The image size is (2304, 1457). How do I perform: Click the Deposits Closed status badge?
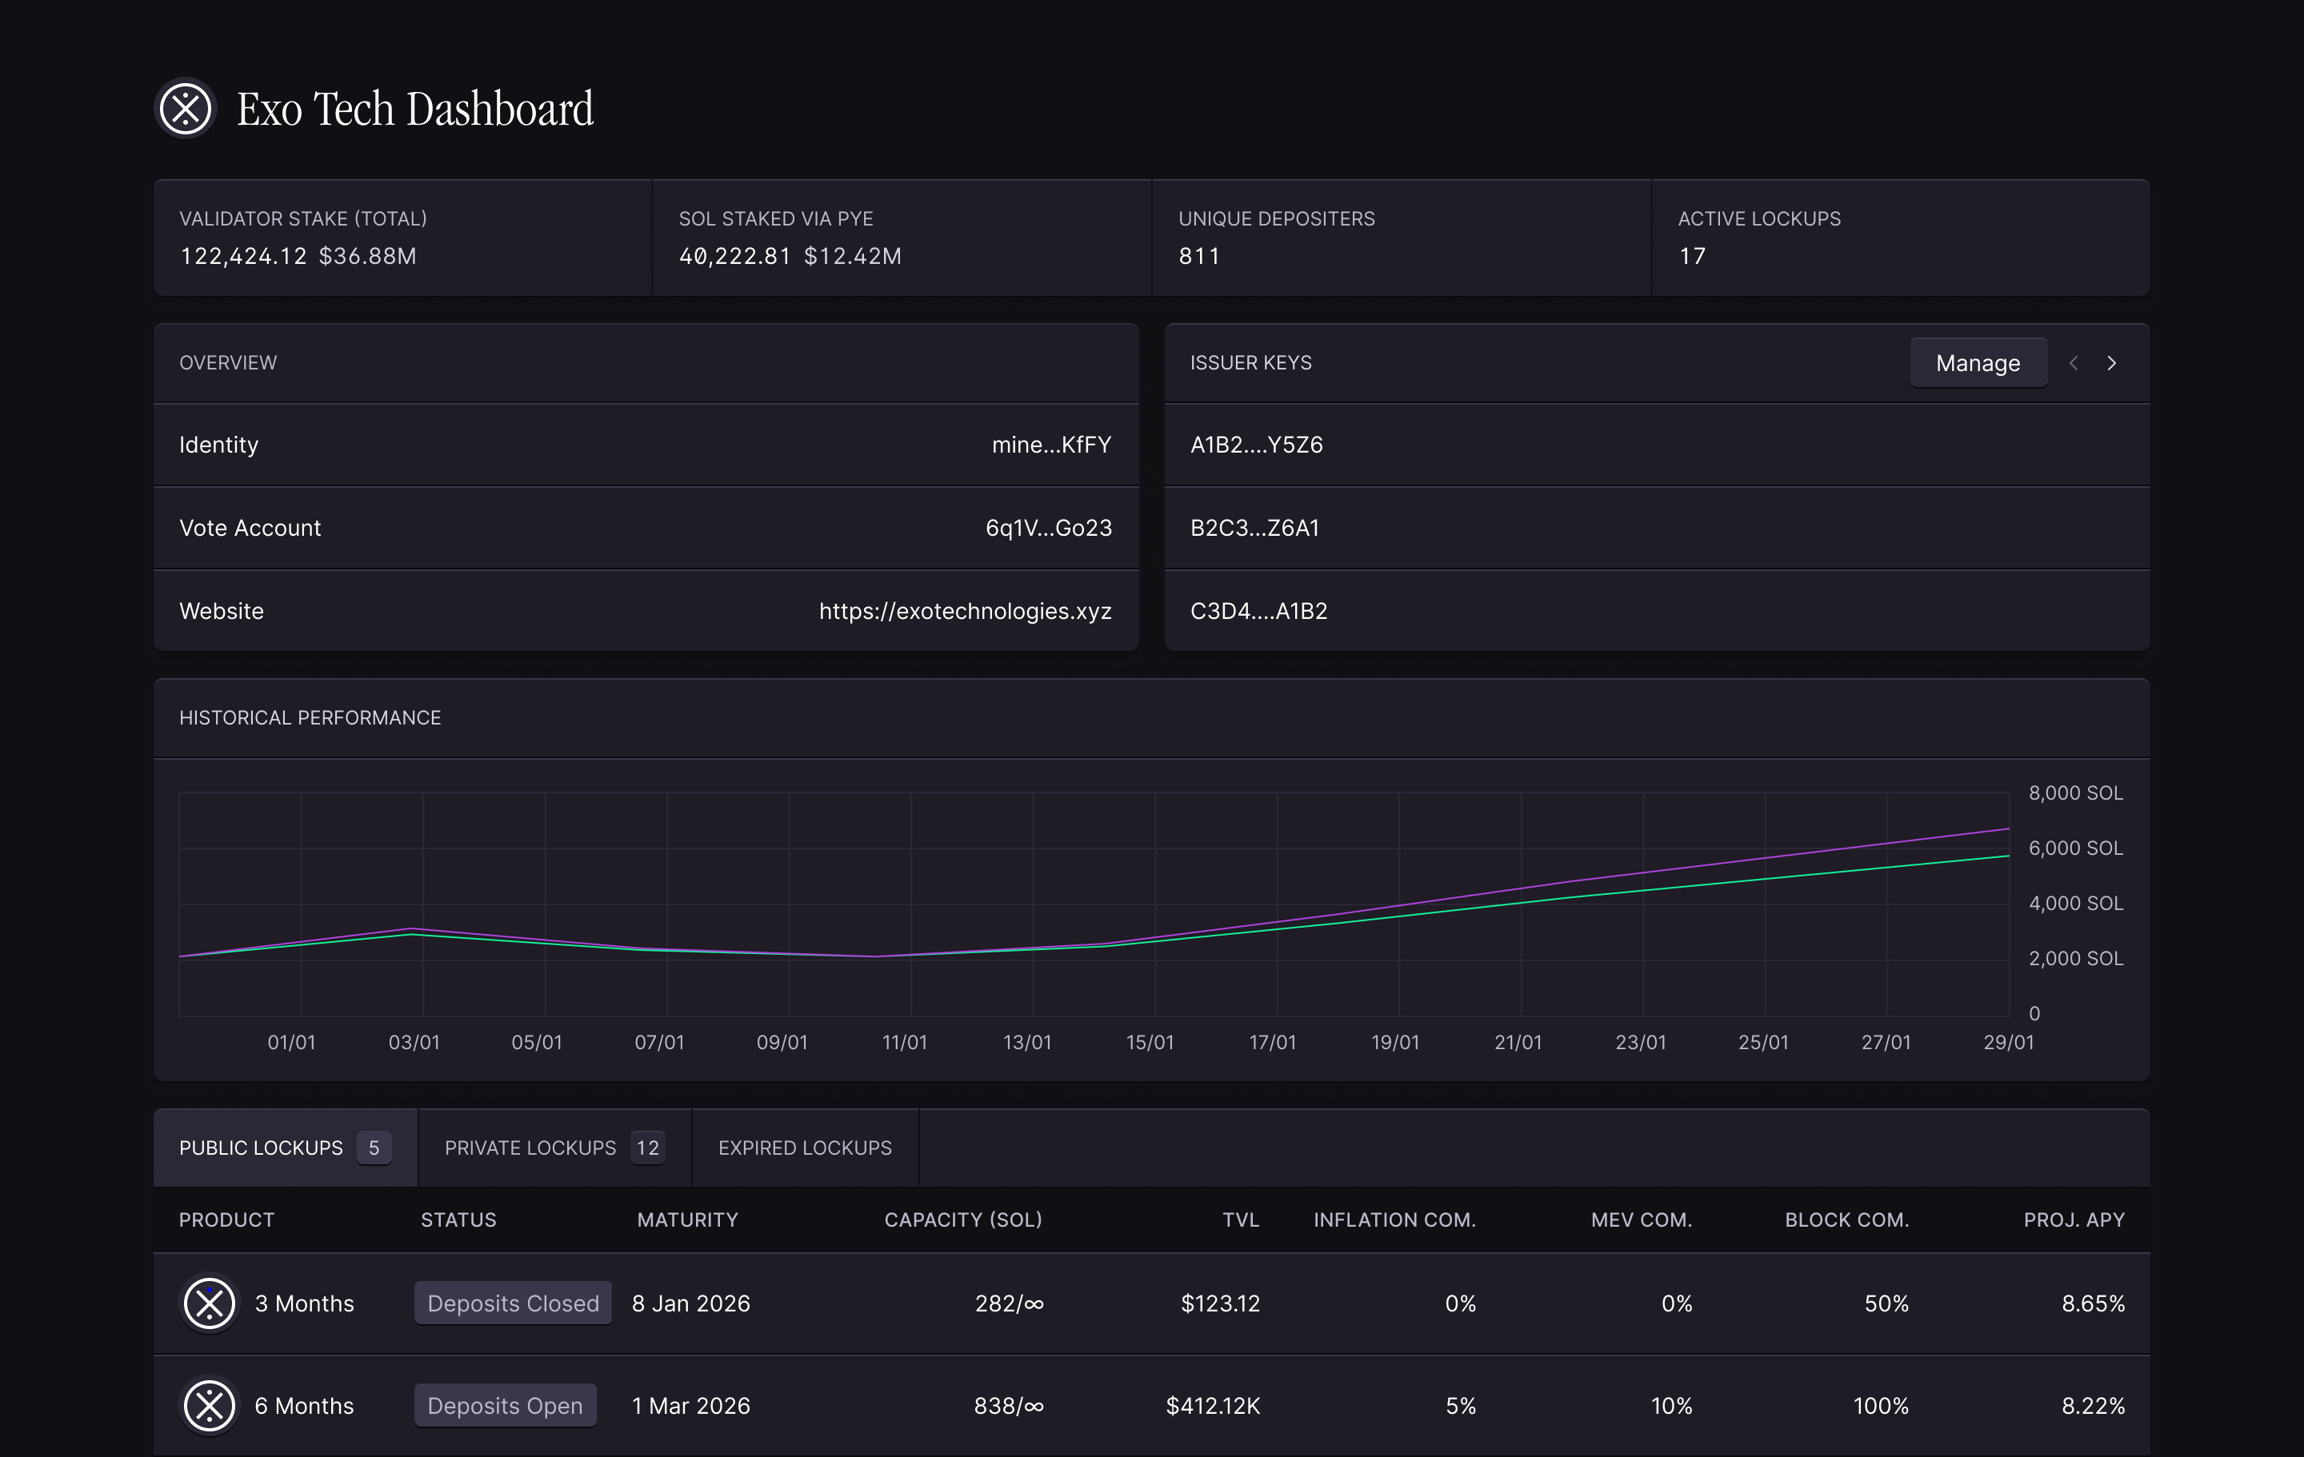click(x=512, y=1303)
